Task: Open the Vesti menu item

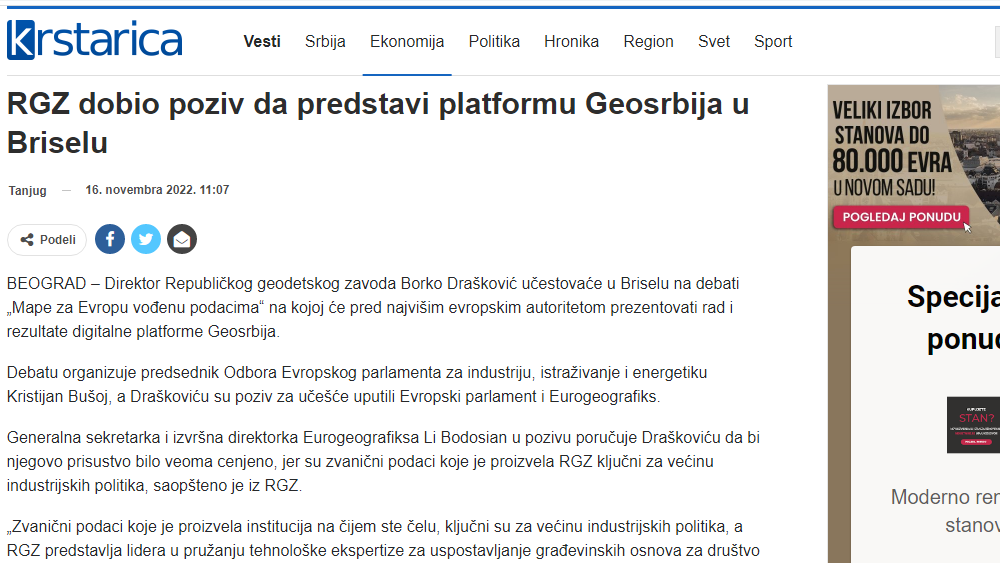Action: [x=262, y=41]
